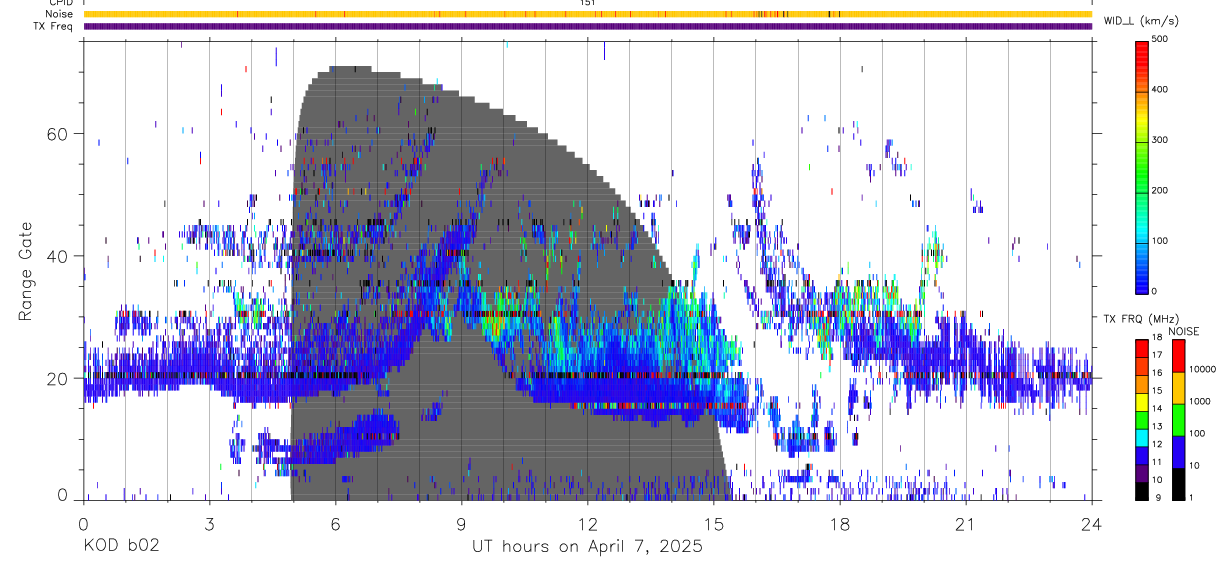
Task: Click the 12 hour tick on time axis
Action: pyautogui.click(x=588, y=523)
